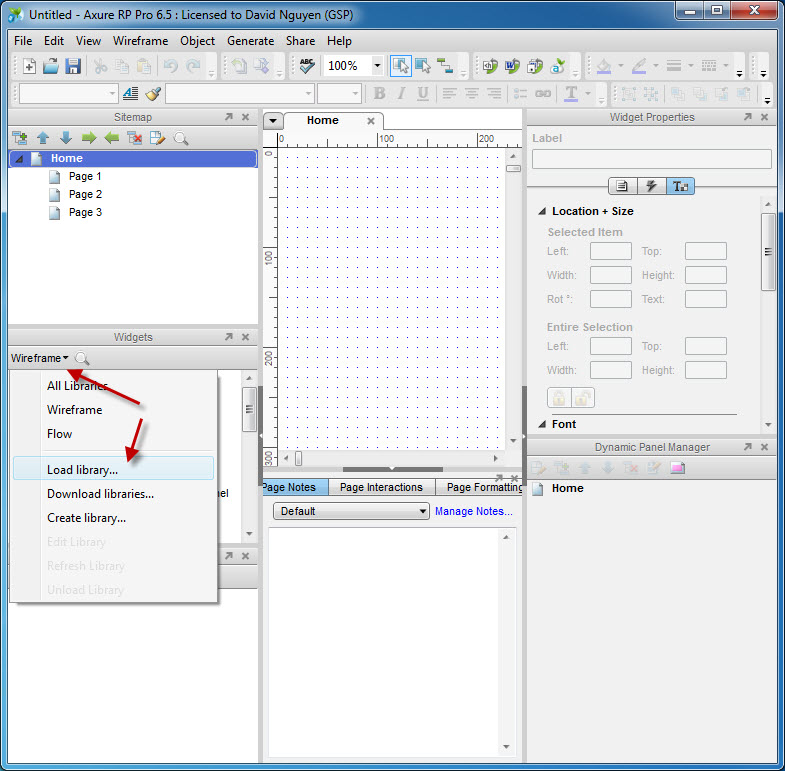Click the Open file folder icon
Screen dimensions: 785x771
coord(51,66)
